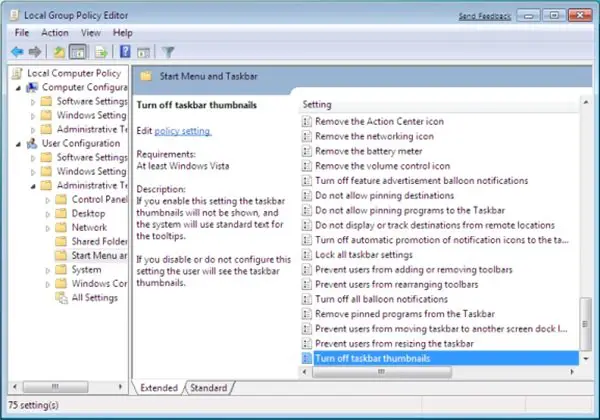600x420 pixels.
Task: Toggle the Show/Hide Action Pane icon
Action: coord(143,52)
